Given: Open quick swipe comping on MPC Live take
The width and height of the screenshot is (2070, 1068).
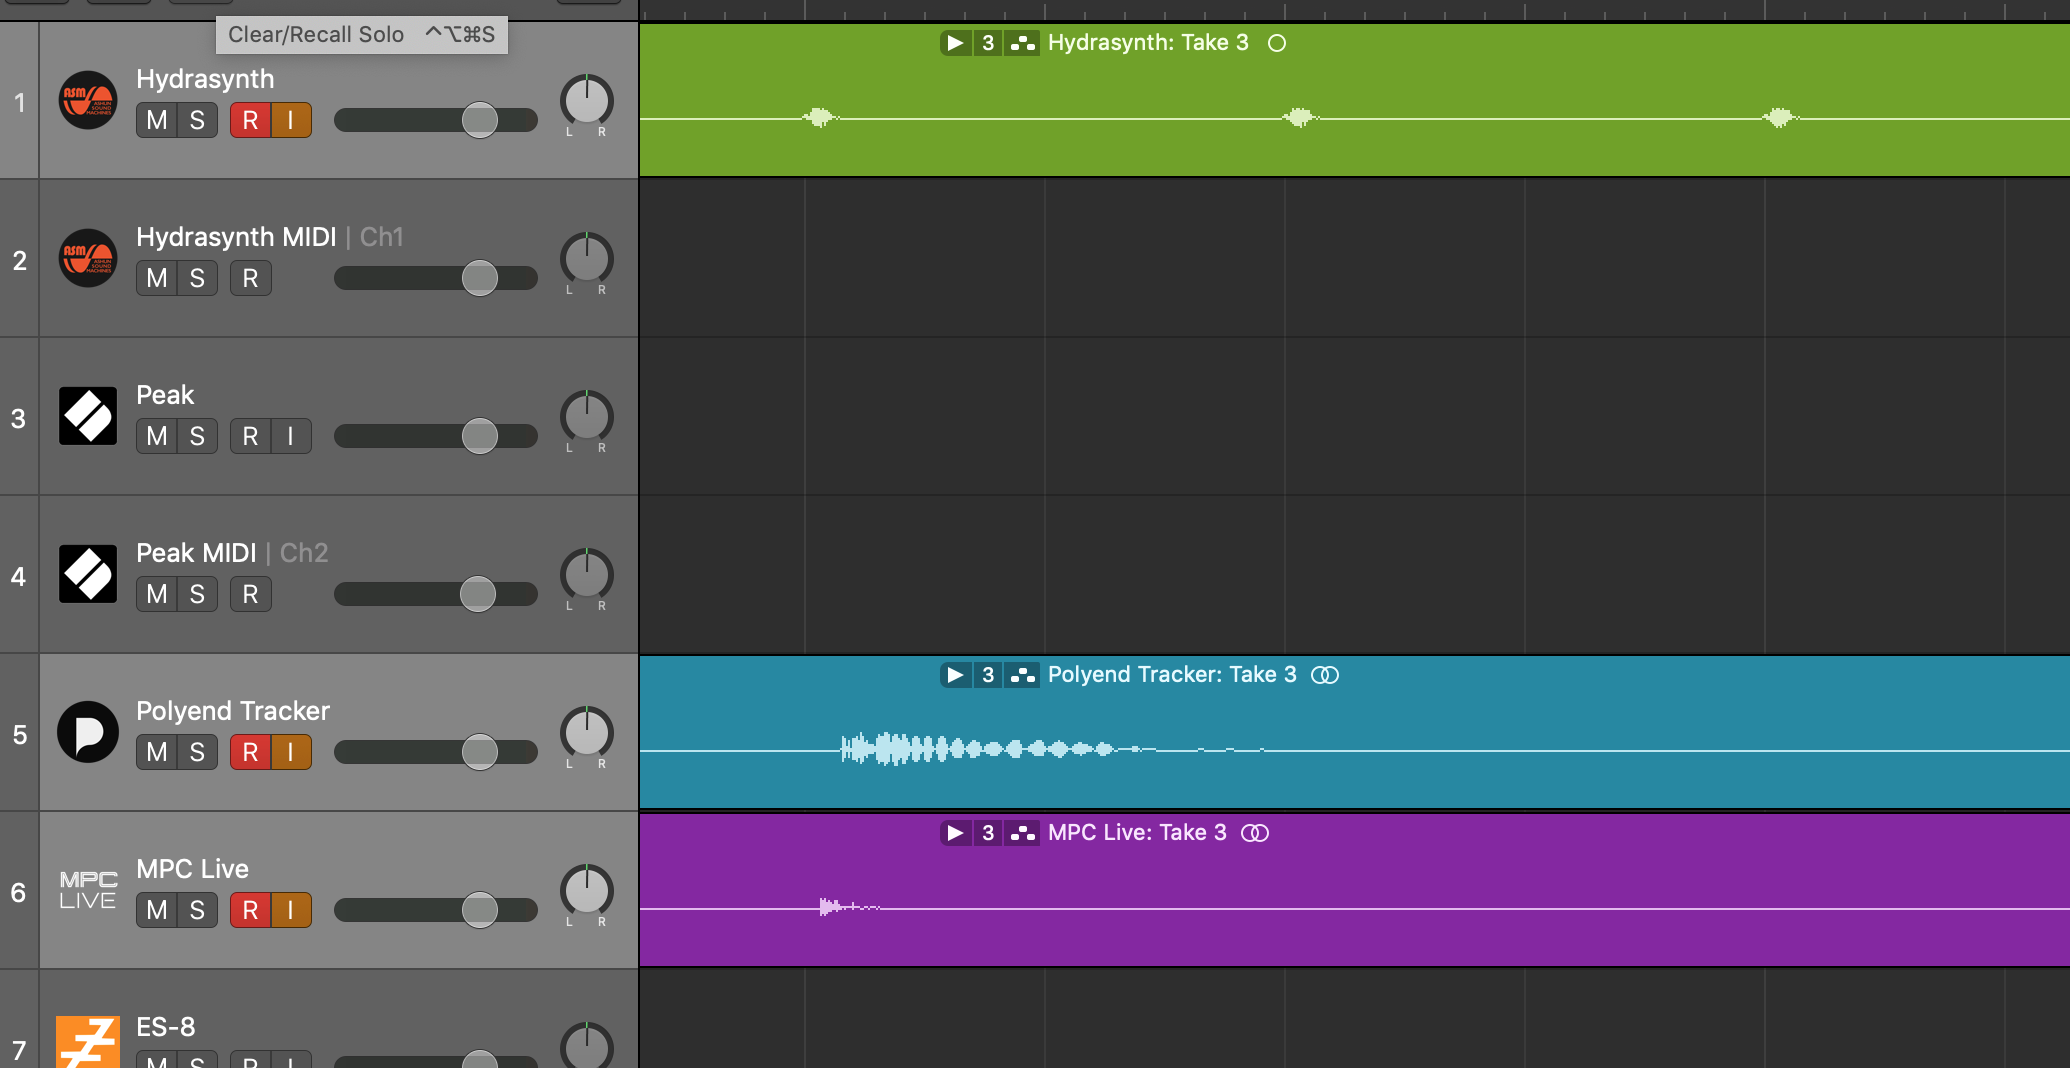Looking at the screenshot, I should pyautogui.click(x=1022, y=833).
